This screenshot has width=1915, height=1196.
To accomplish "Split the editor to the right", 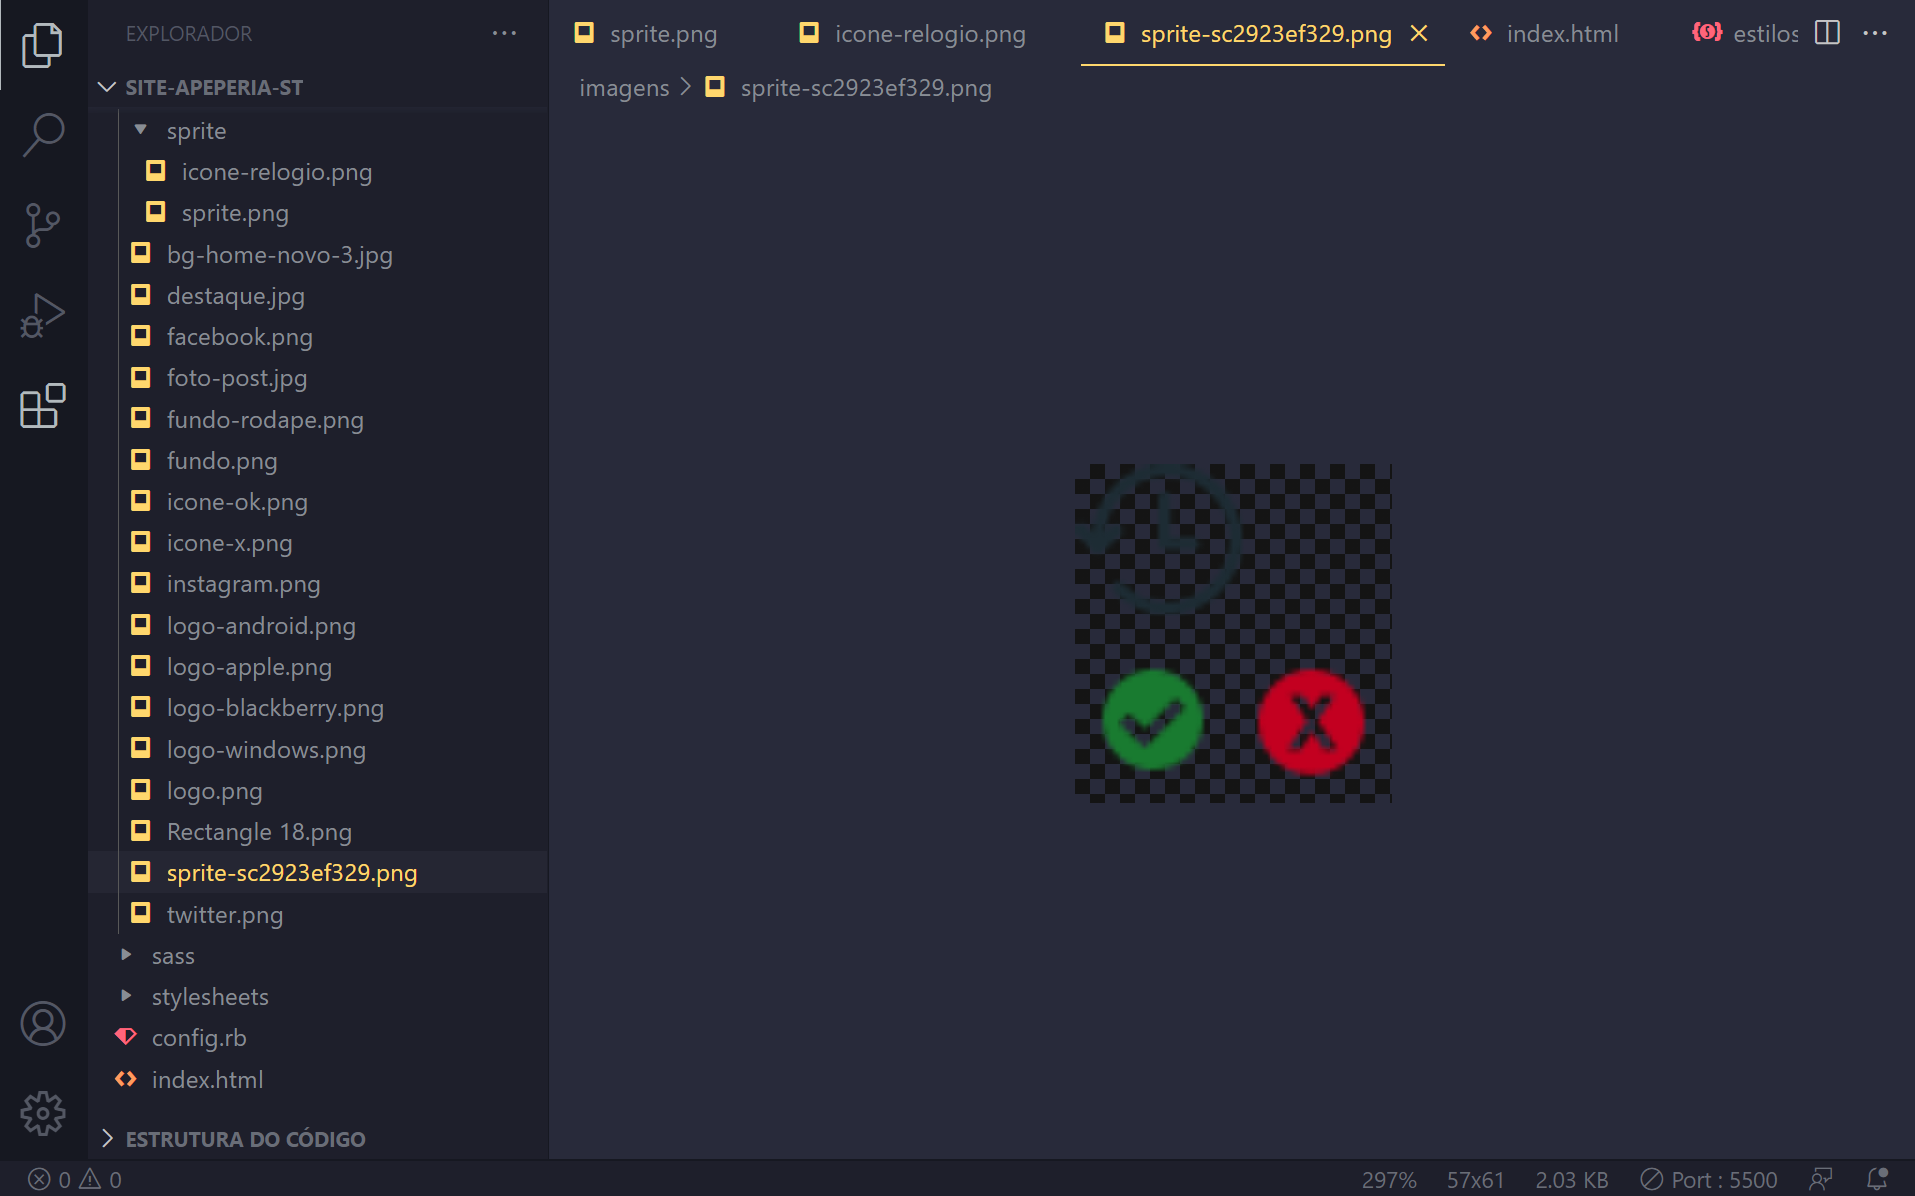I will coord(1827,33).
